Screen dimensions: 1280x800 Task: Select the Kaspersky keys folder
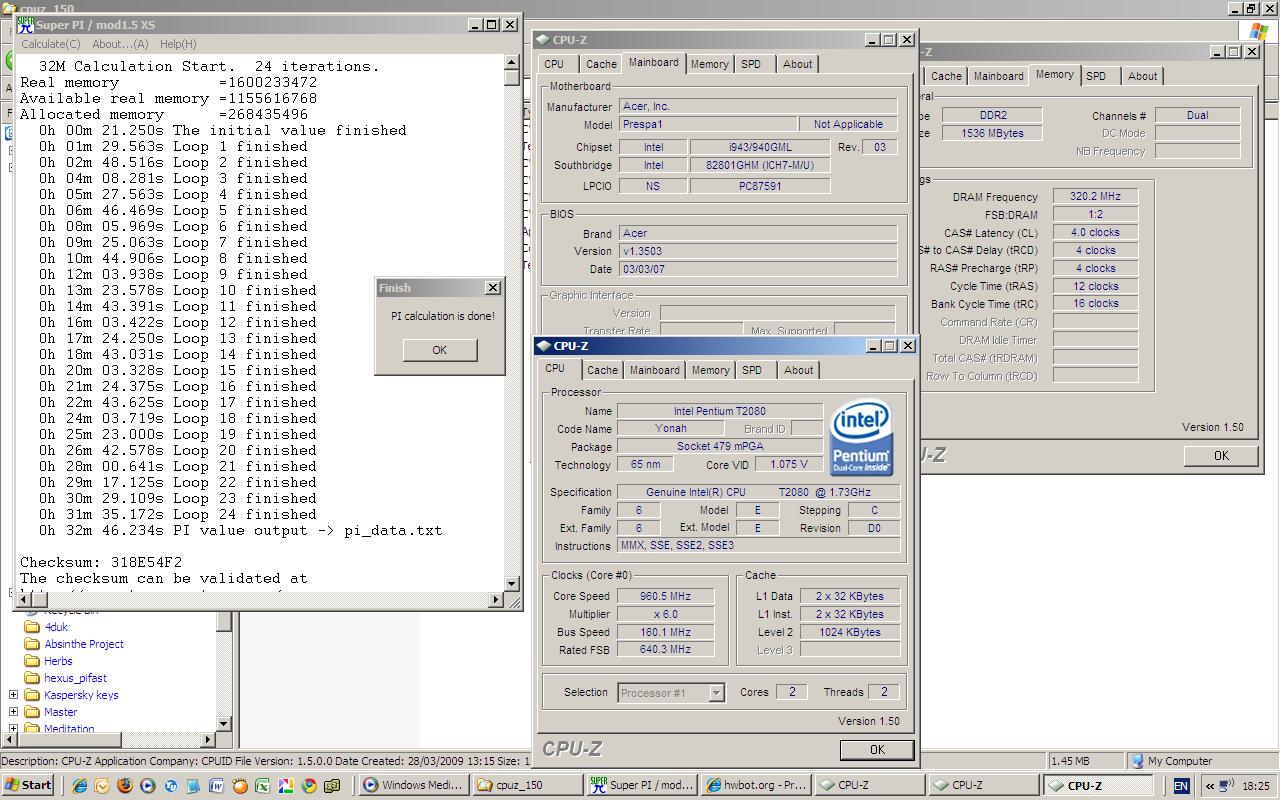coord(81,695)
